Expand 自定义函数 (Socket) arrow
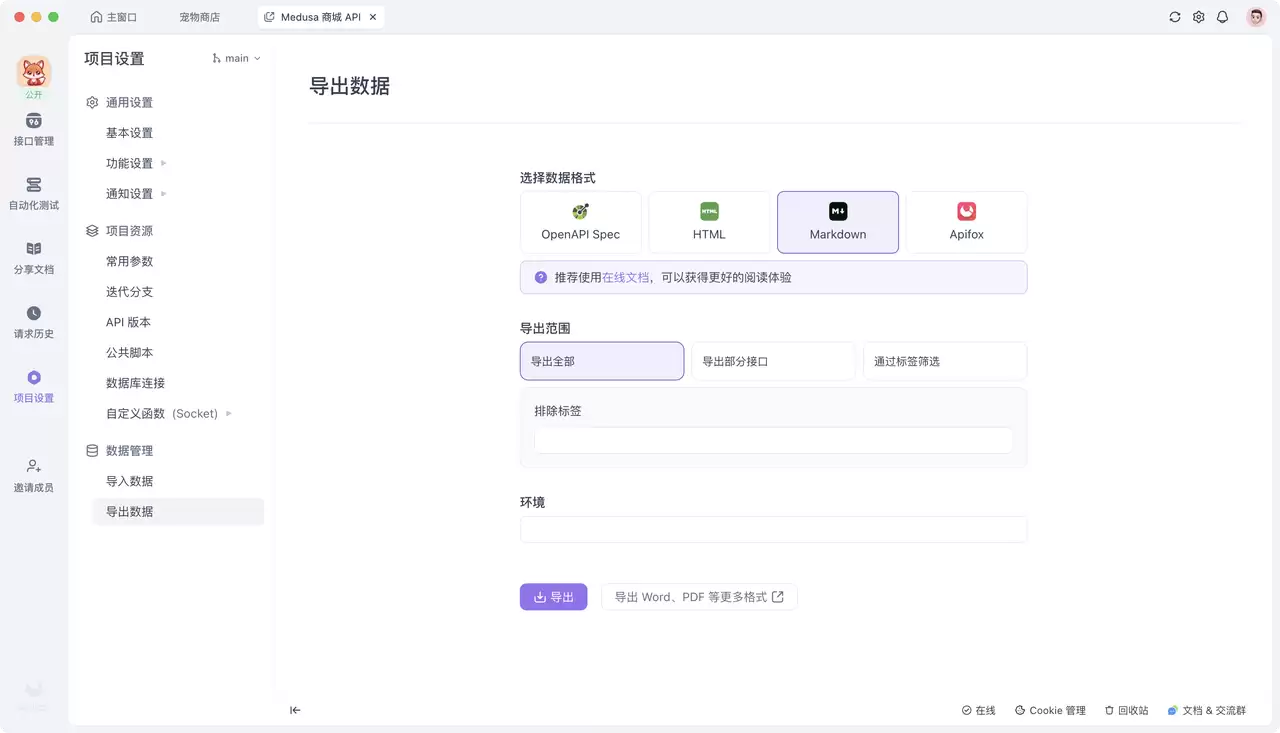The width and height of the screenshot is (1280, 733). click(x=229, y=413)
